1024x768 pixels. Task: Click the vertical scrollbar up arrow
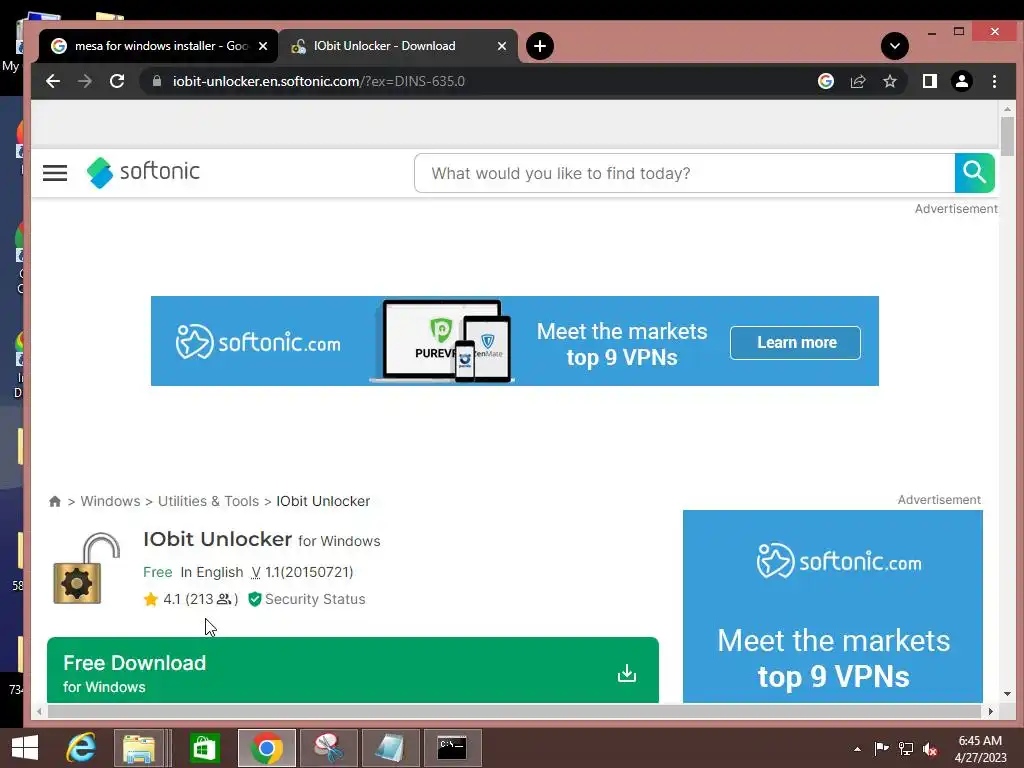[x=1007, y=109]
